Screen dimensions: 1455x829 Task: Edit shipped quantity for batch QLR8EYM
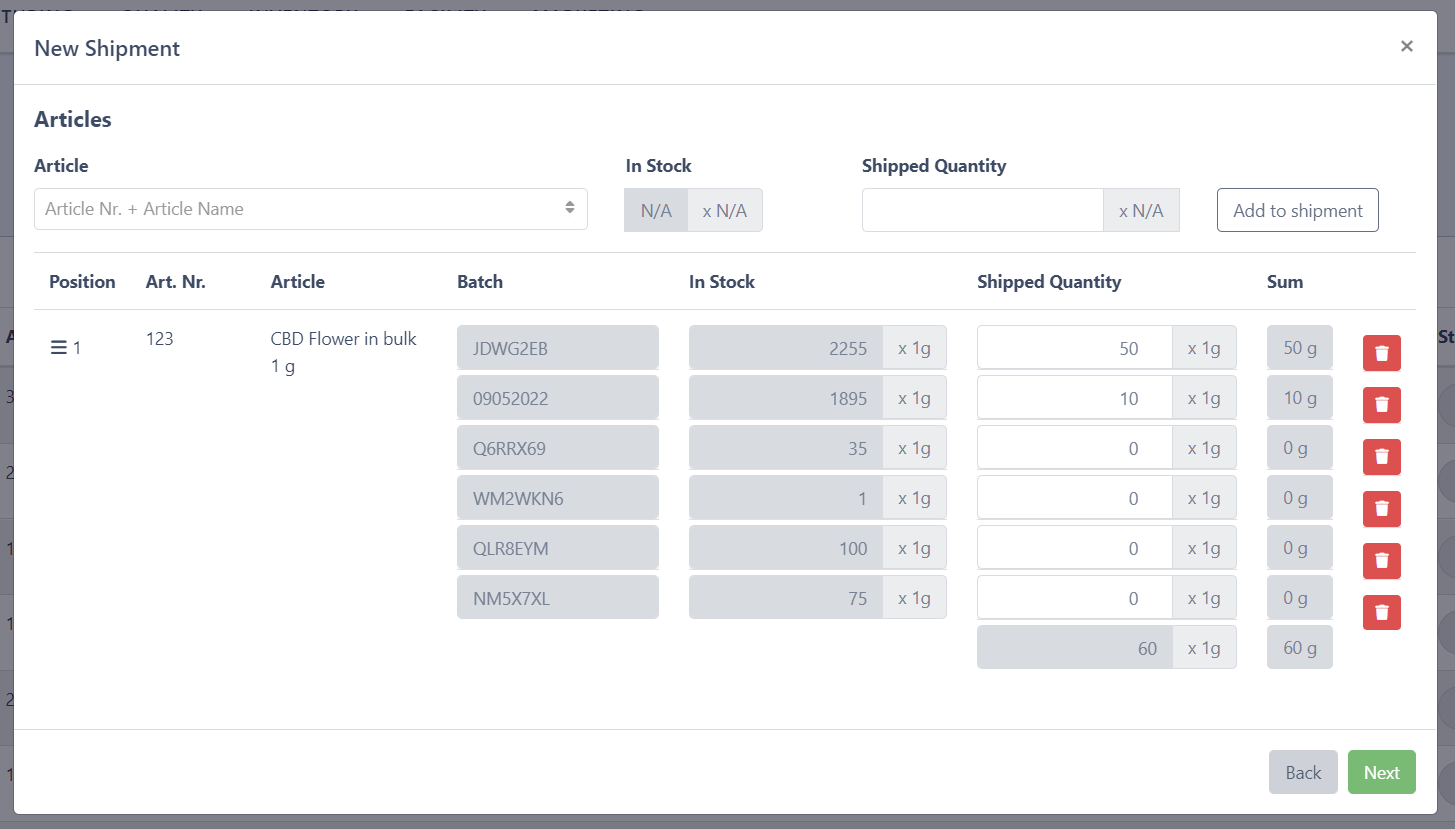1074,548
